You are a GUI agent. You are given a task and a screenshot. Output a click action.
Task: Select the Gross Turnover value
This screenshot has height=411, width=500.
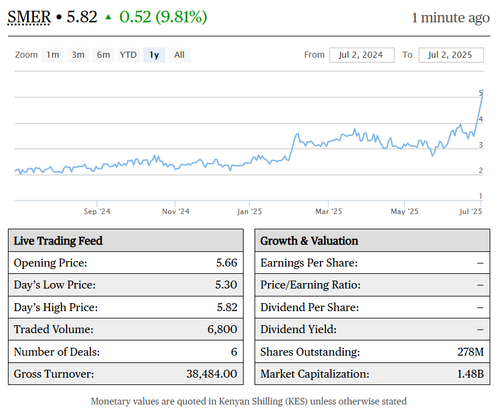212,374
